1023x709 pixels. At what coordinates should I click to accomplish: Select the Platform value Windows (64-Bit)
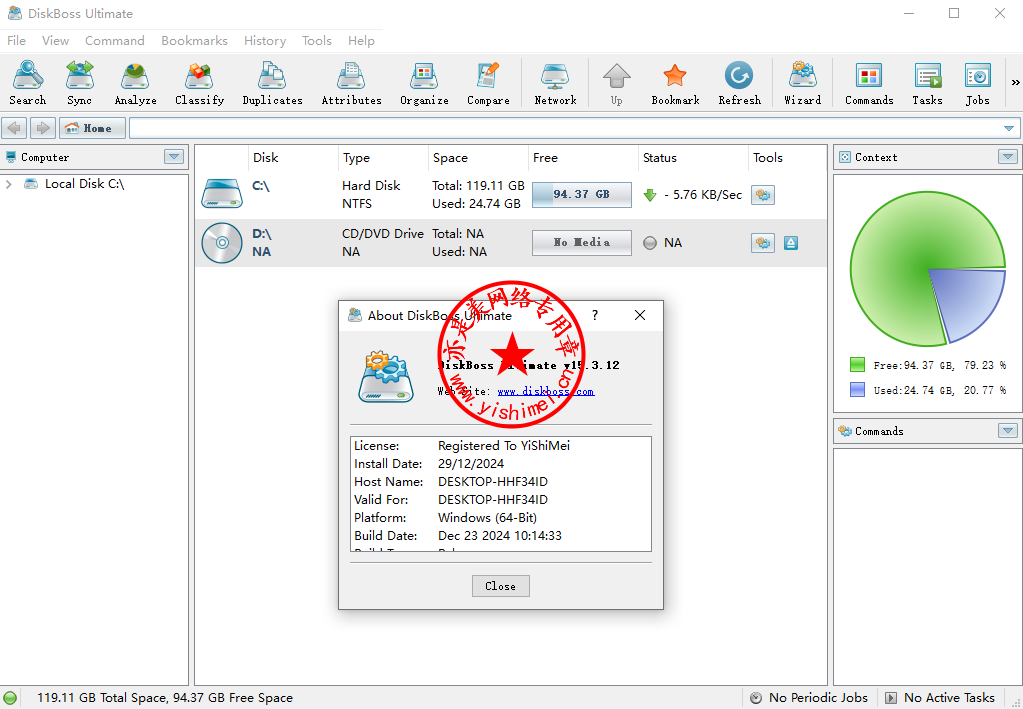487,518
